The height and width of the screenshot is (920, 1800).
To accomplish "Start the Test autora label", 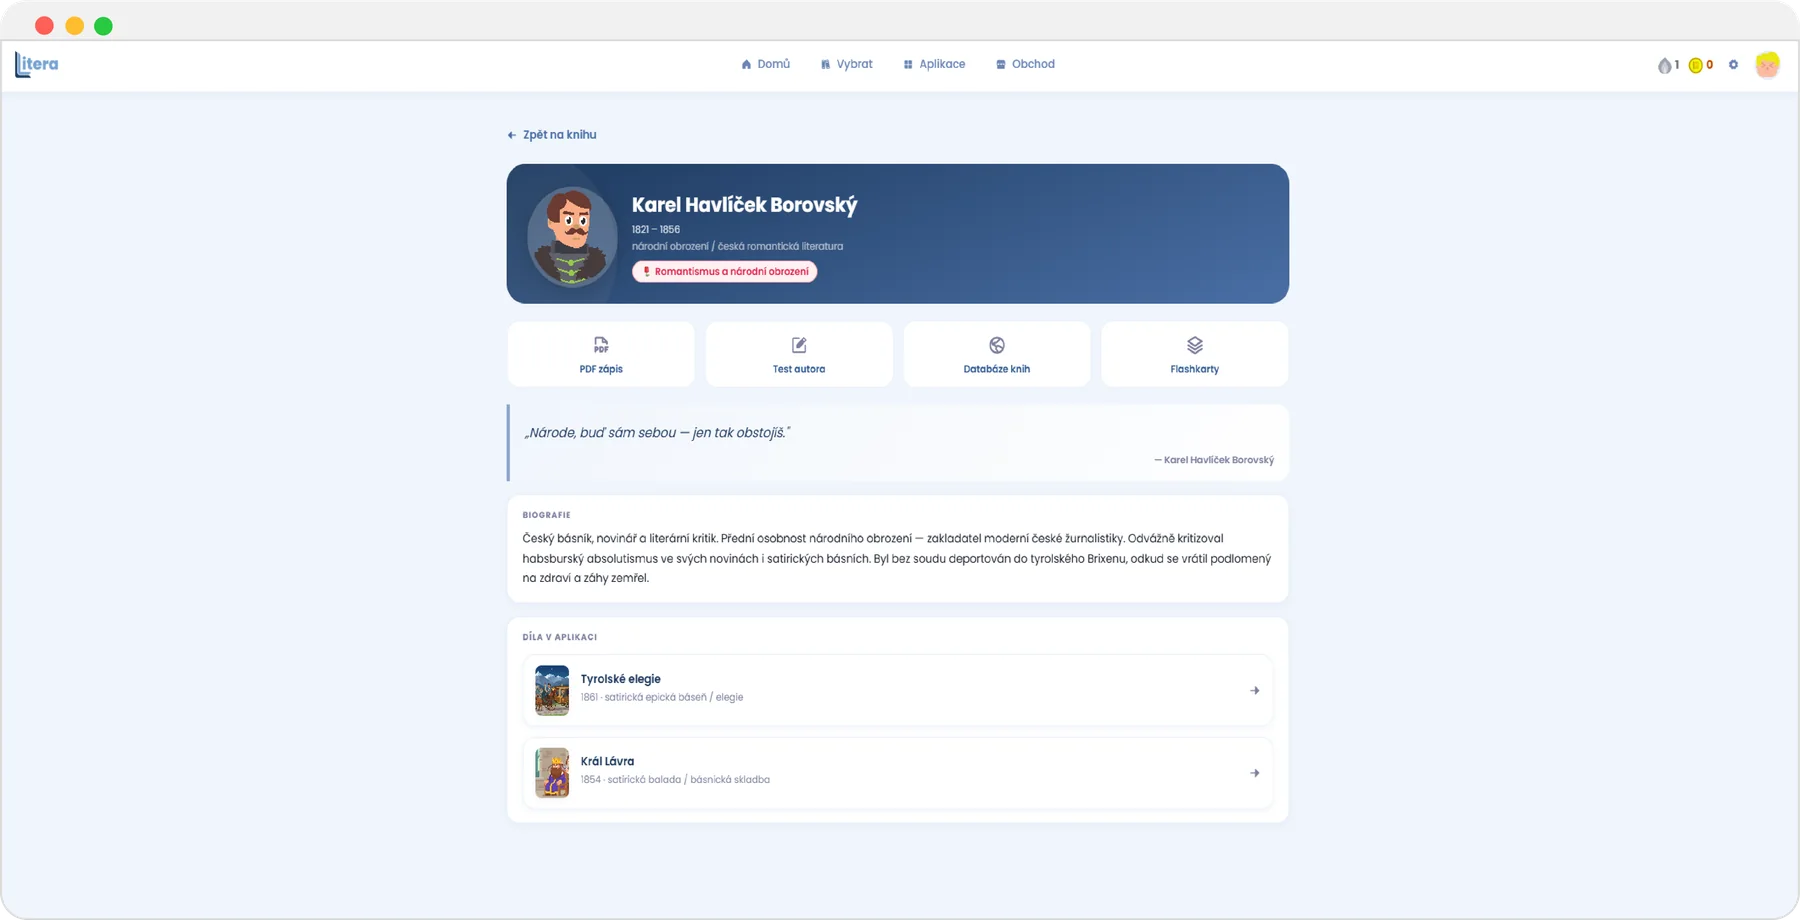I will point(799,369).
